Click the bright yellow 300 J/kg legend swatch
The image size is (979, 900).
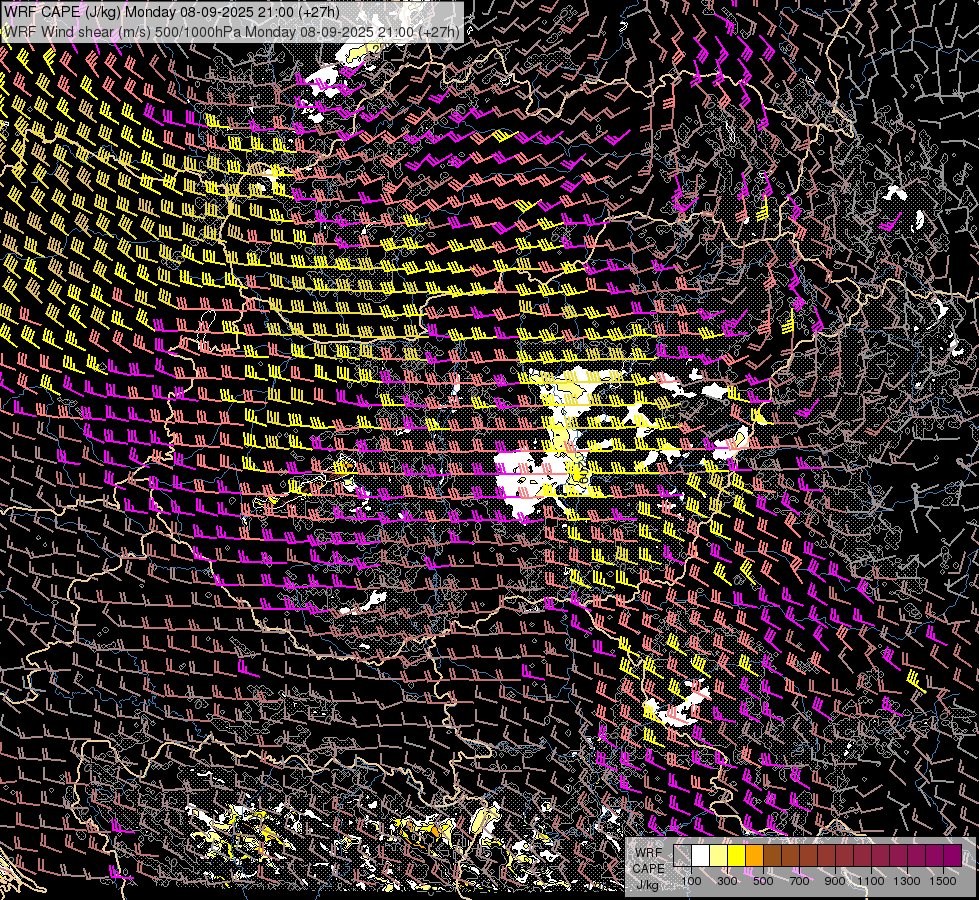point(737,856)
